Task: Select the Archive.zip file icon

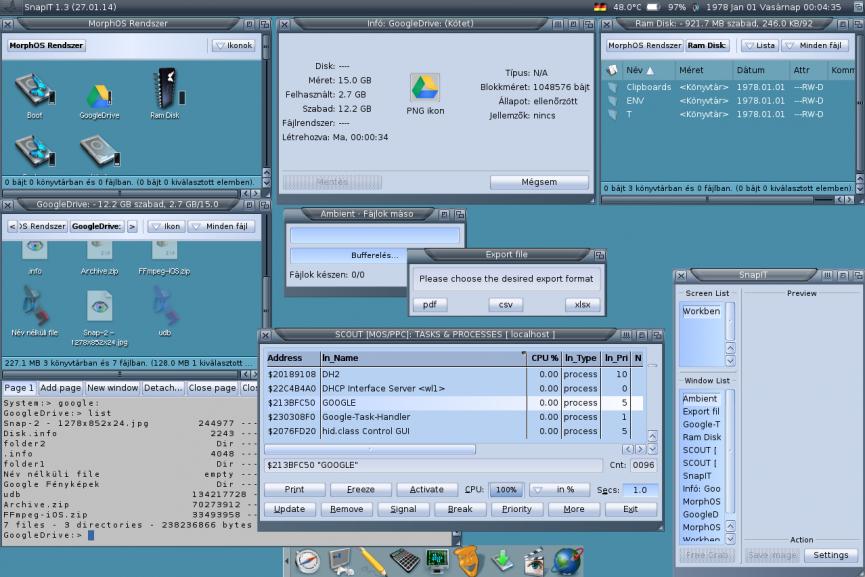Action: coord(99,257)
